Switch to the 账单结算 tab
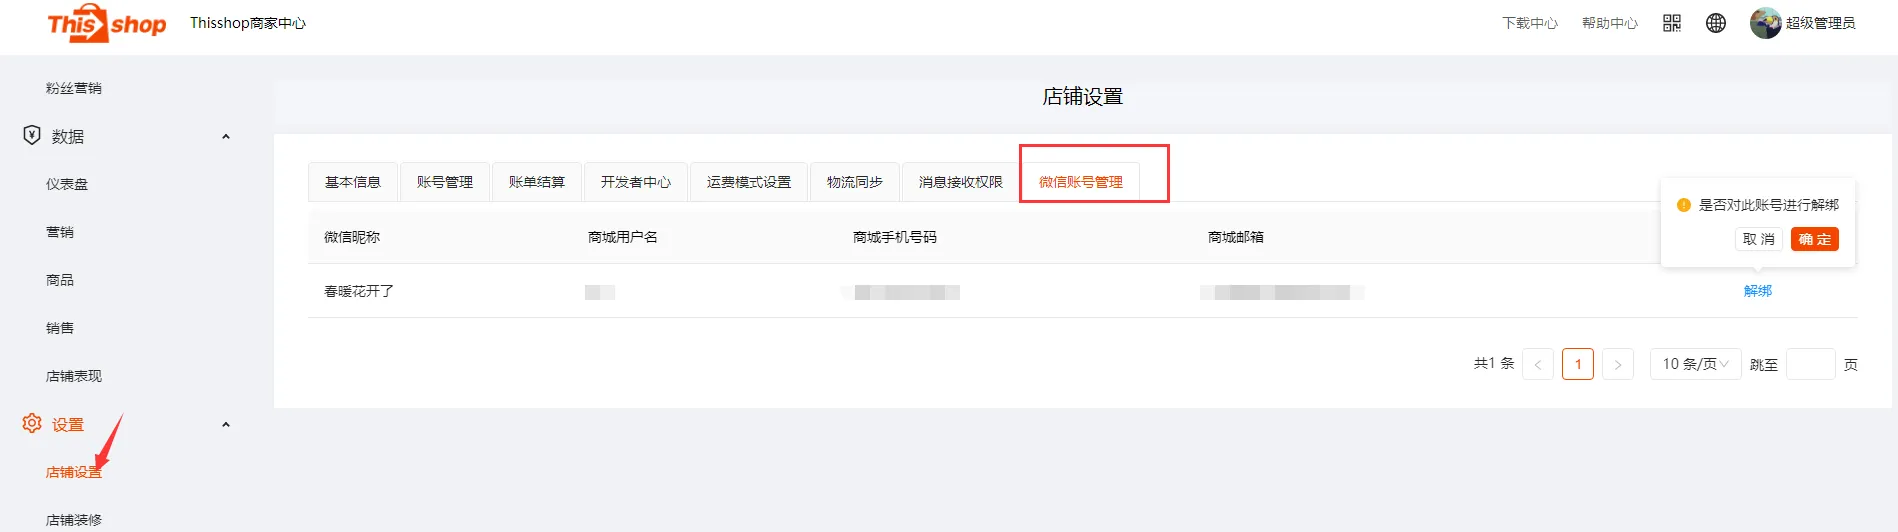1898x532 pixels. (537, 182)
